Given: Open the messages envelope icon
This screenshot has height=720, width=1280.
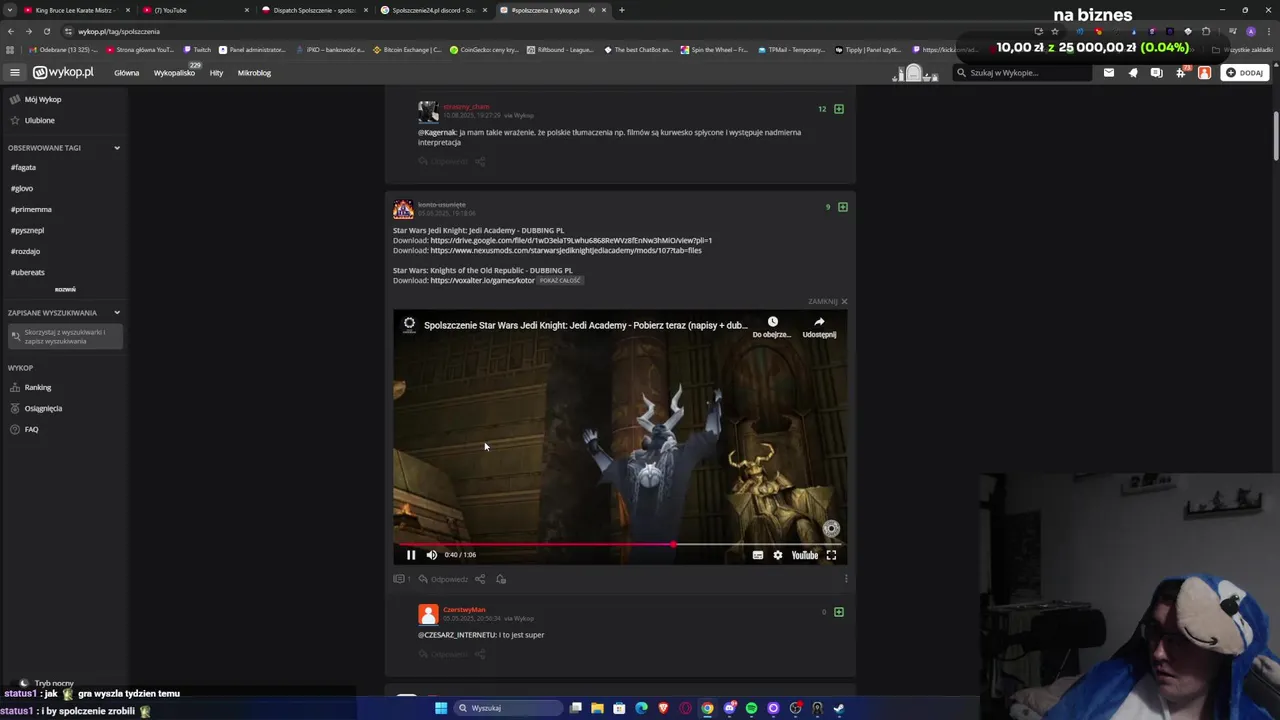Looking at the screenshot, I should coord(1109,72).
